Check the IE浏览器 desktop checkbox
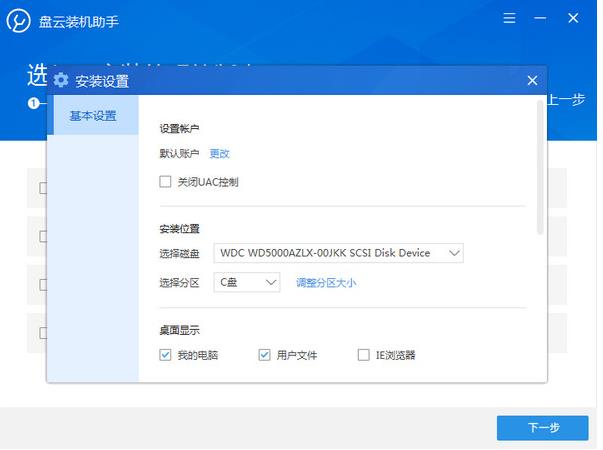The image size is (603, 450). pos(364,355)
